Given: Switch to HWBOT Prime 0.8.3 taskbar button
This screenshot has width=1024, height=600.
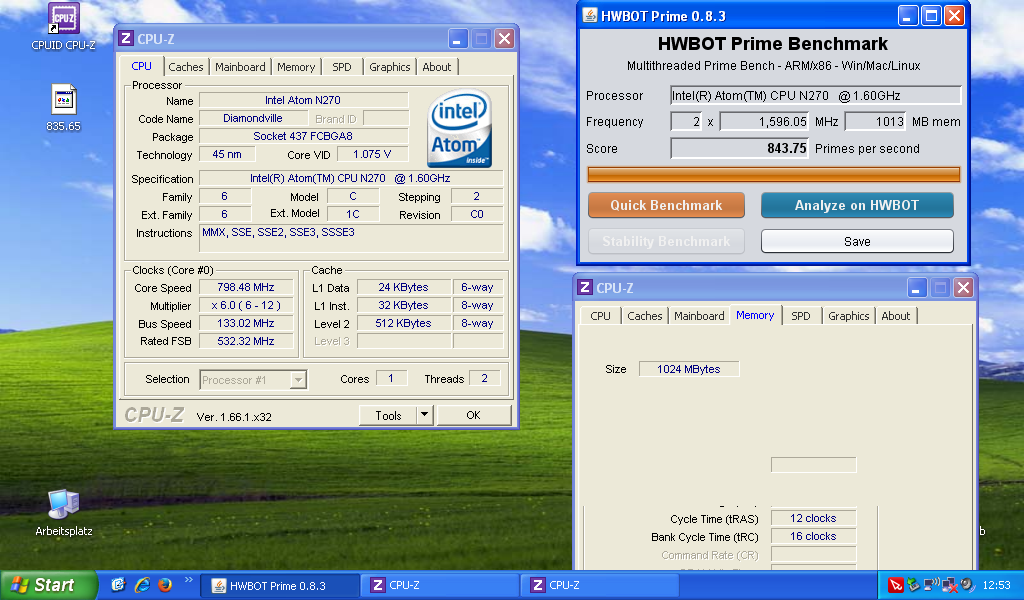Looking at the screenshot, I should [x=280, y=586].
